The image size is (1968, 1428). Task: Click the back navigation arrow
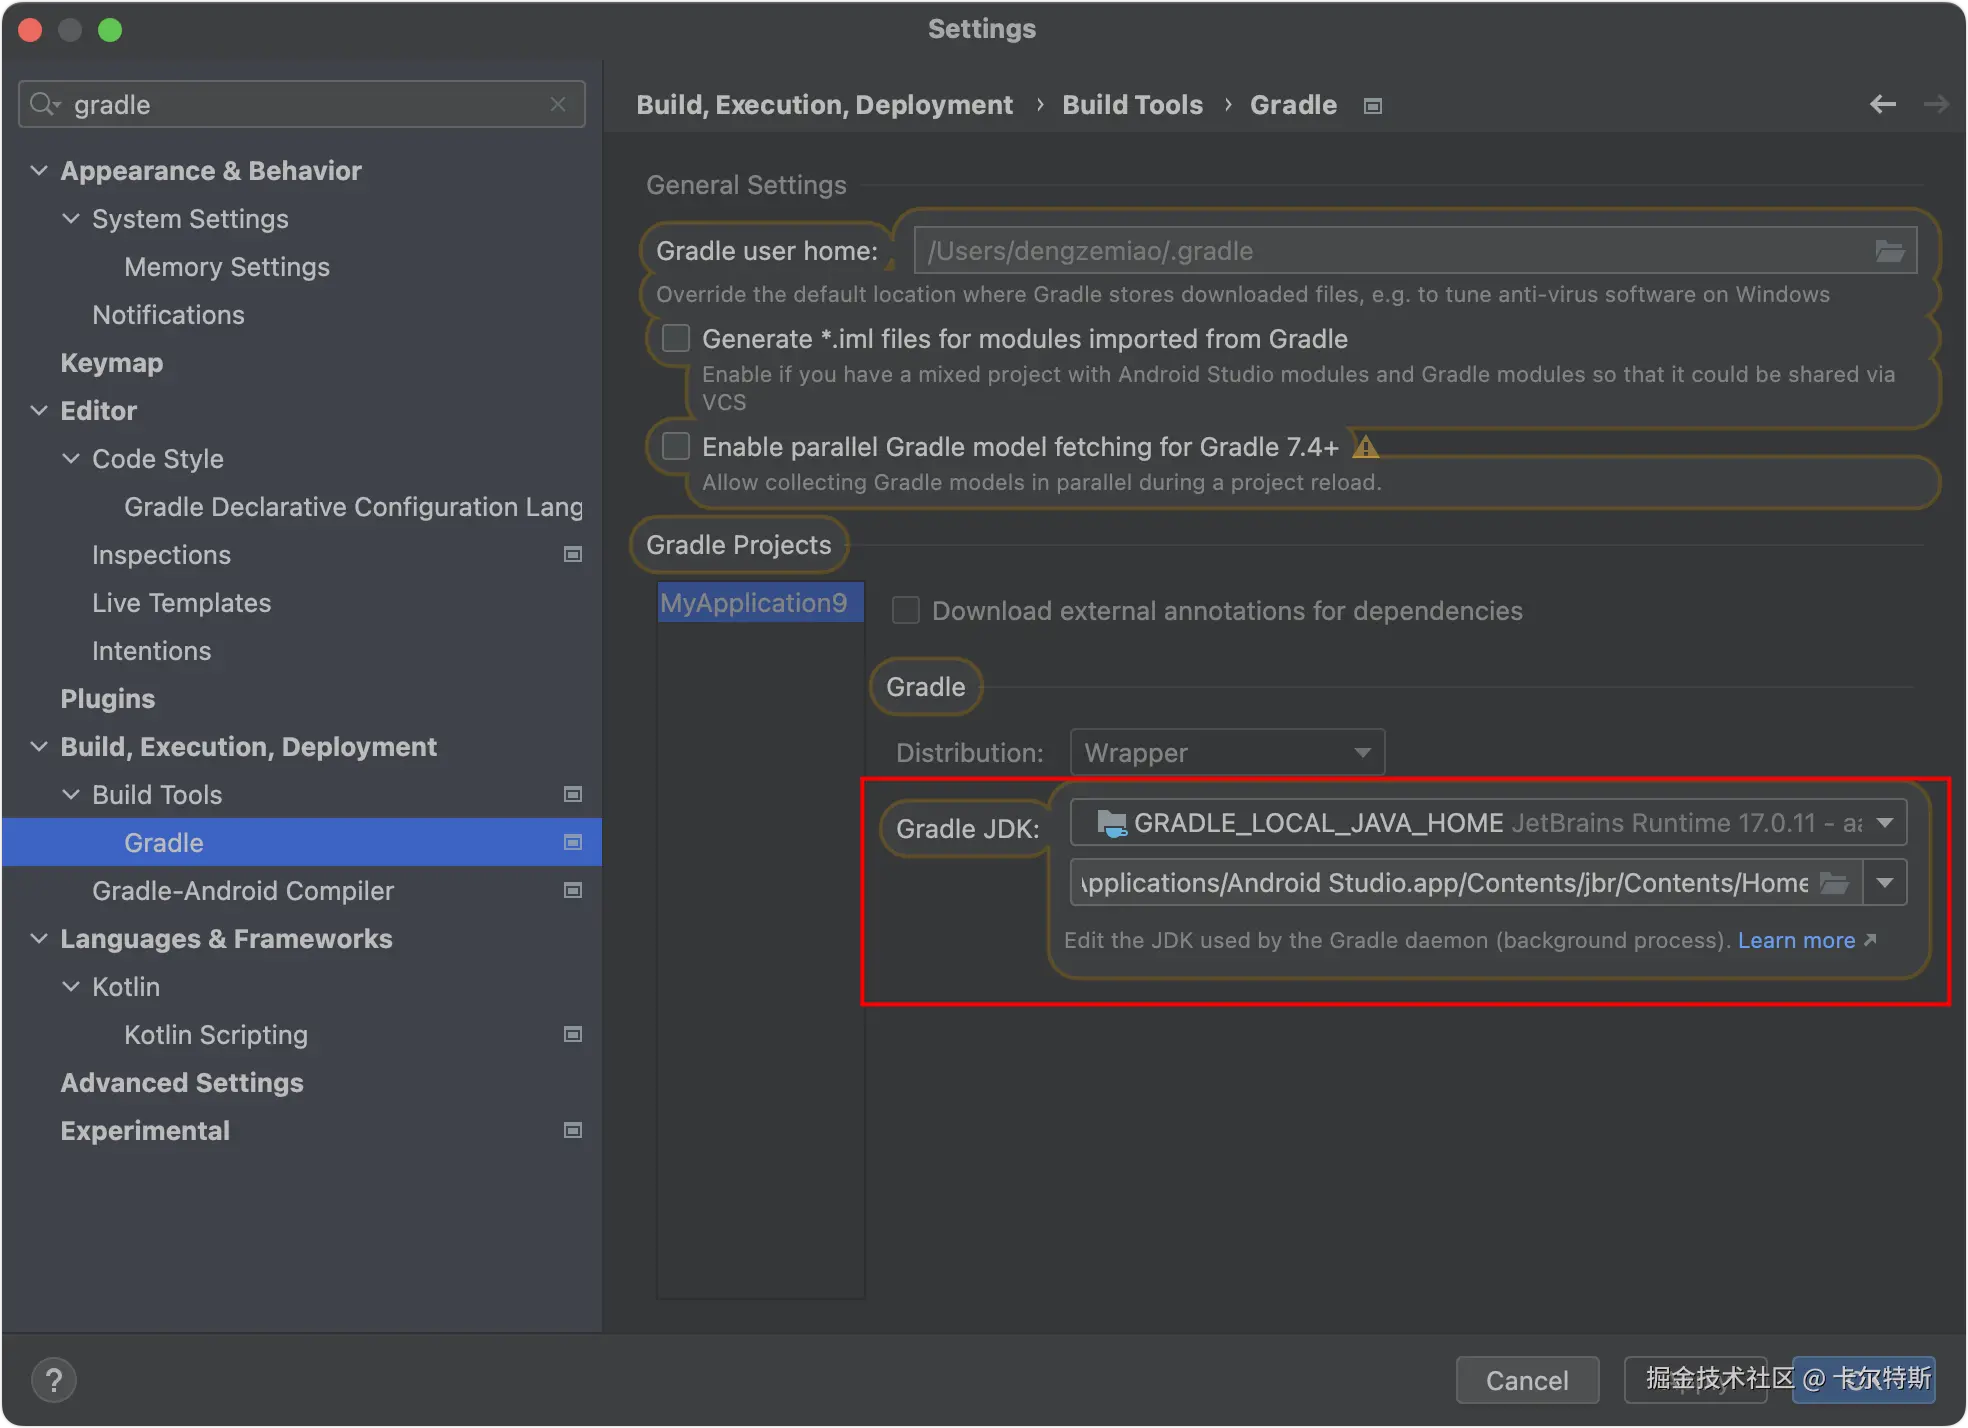[x=1883, y=104]
